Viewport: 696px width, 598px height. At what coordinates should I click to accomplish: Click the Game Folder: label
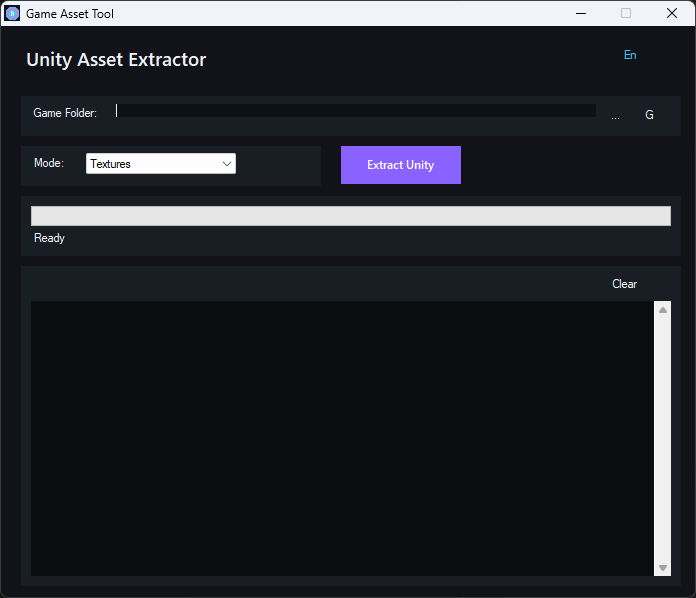[65, 113]
